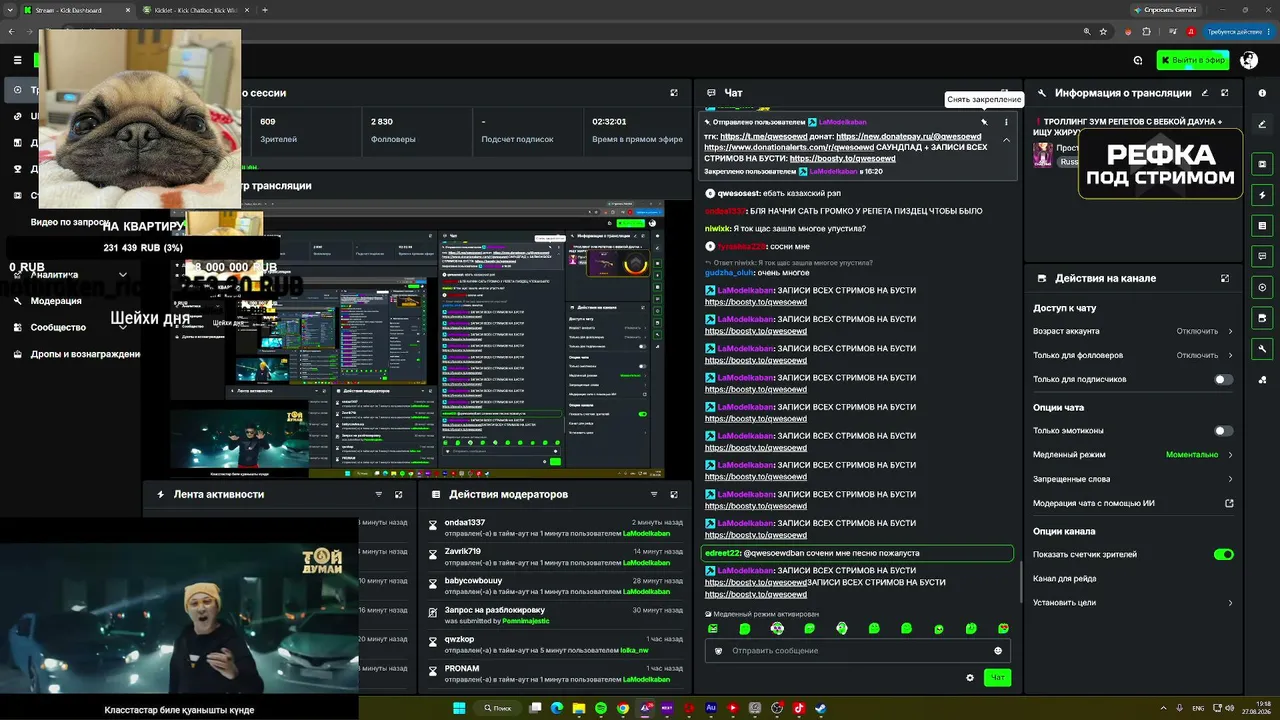Open account age setting
Screen dimensions: 1280x720
pos(1133,331)
